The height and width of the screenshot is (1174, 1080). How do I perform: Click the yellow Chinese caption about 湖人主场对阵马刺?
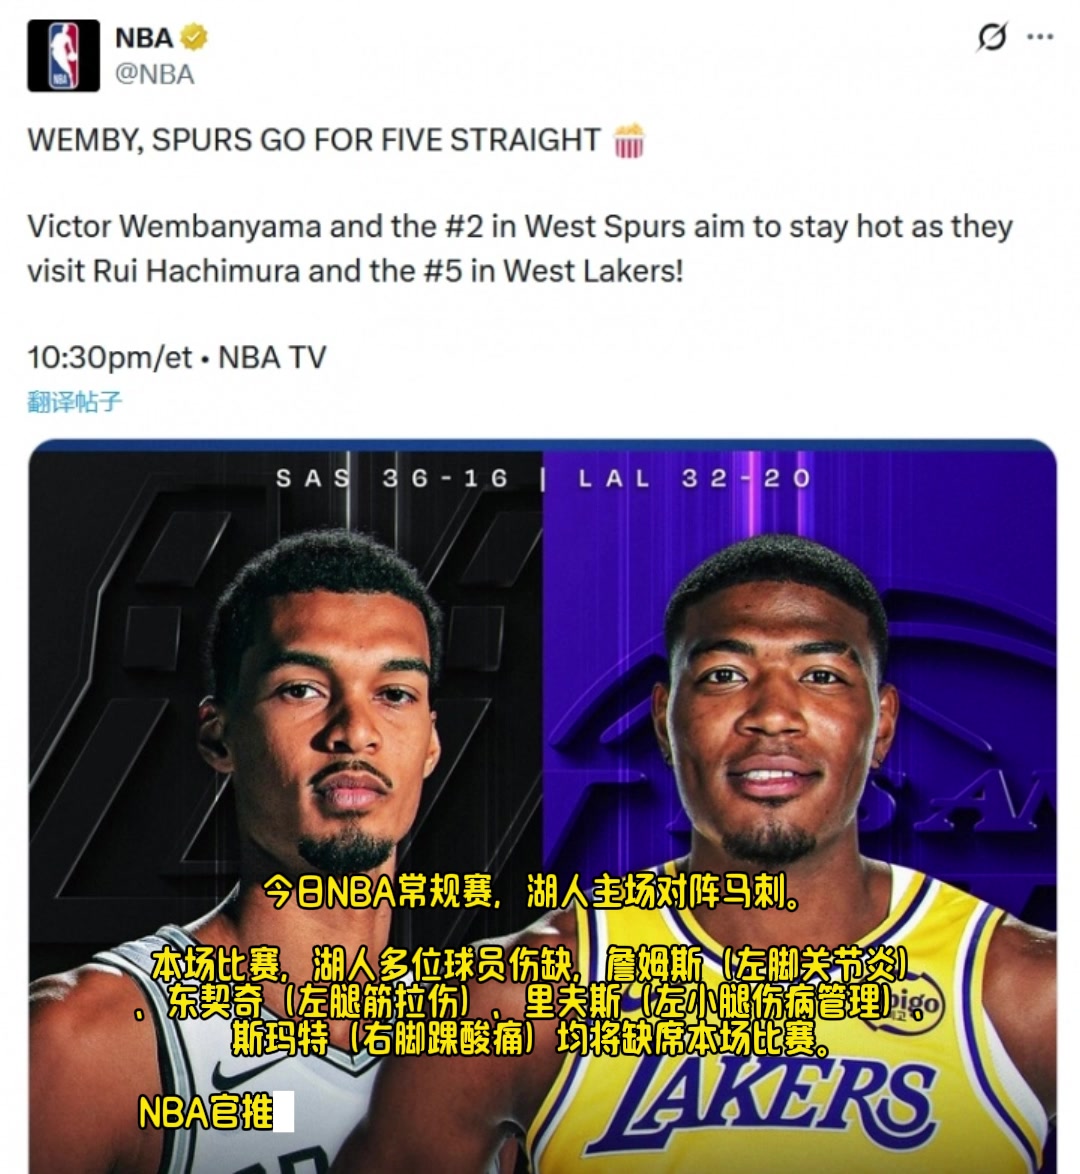(x=531, y=891)
